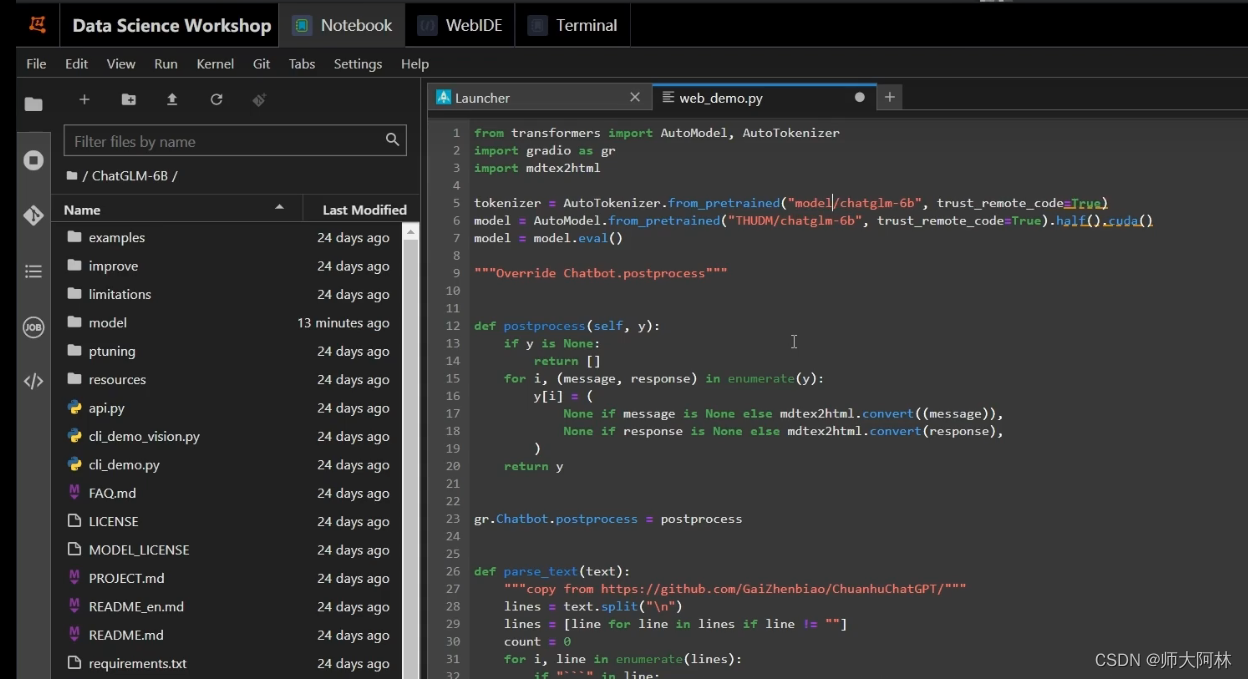
Task: Switch to the Terminal view
Action: [573, 25]
